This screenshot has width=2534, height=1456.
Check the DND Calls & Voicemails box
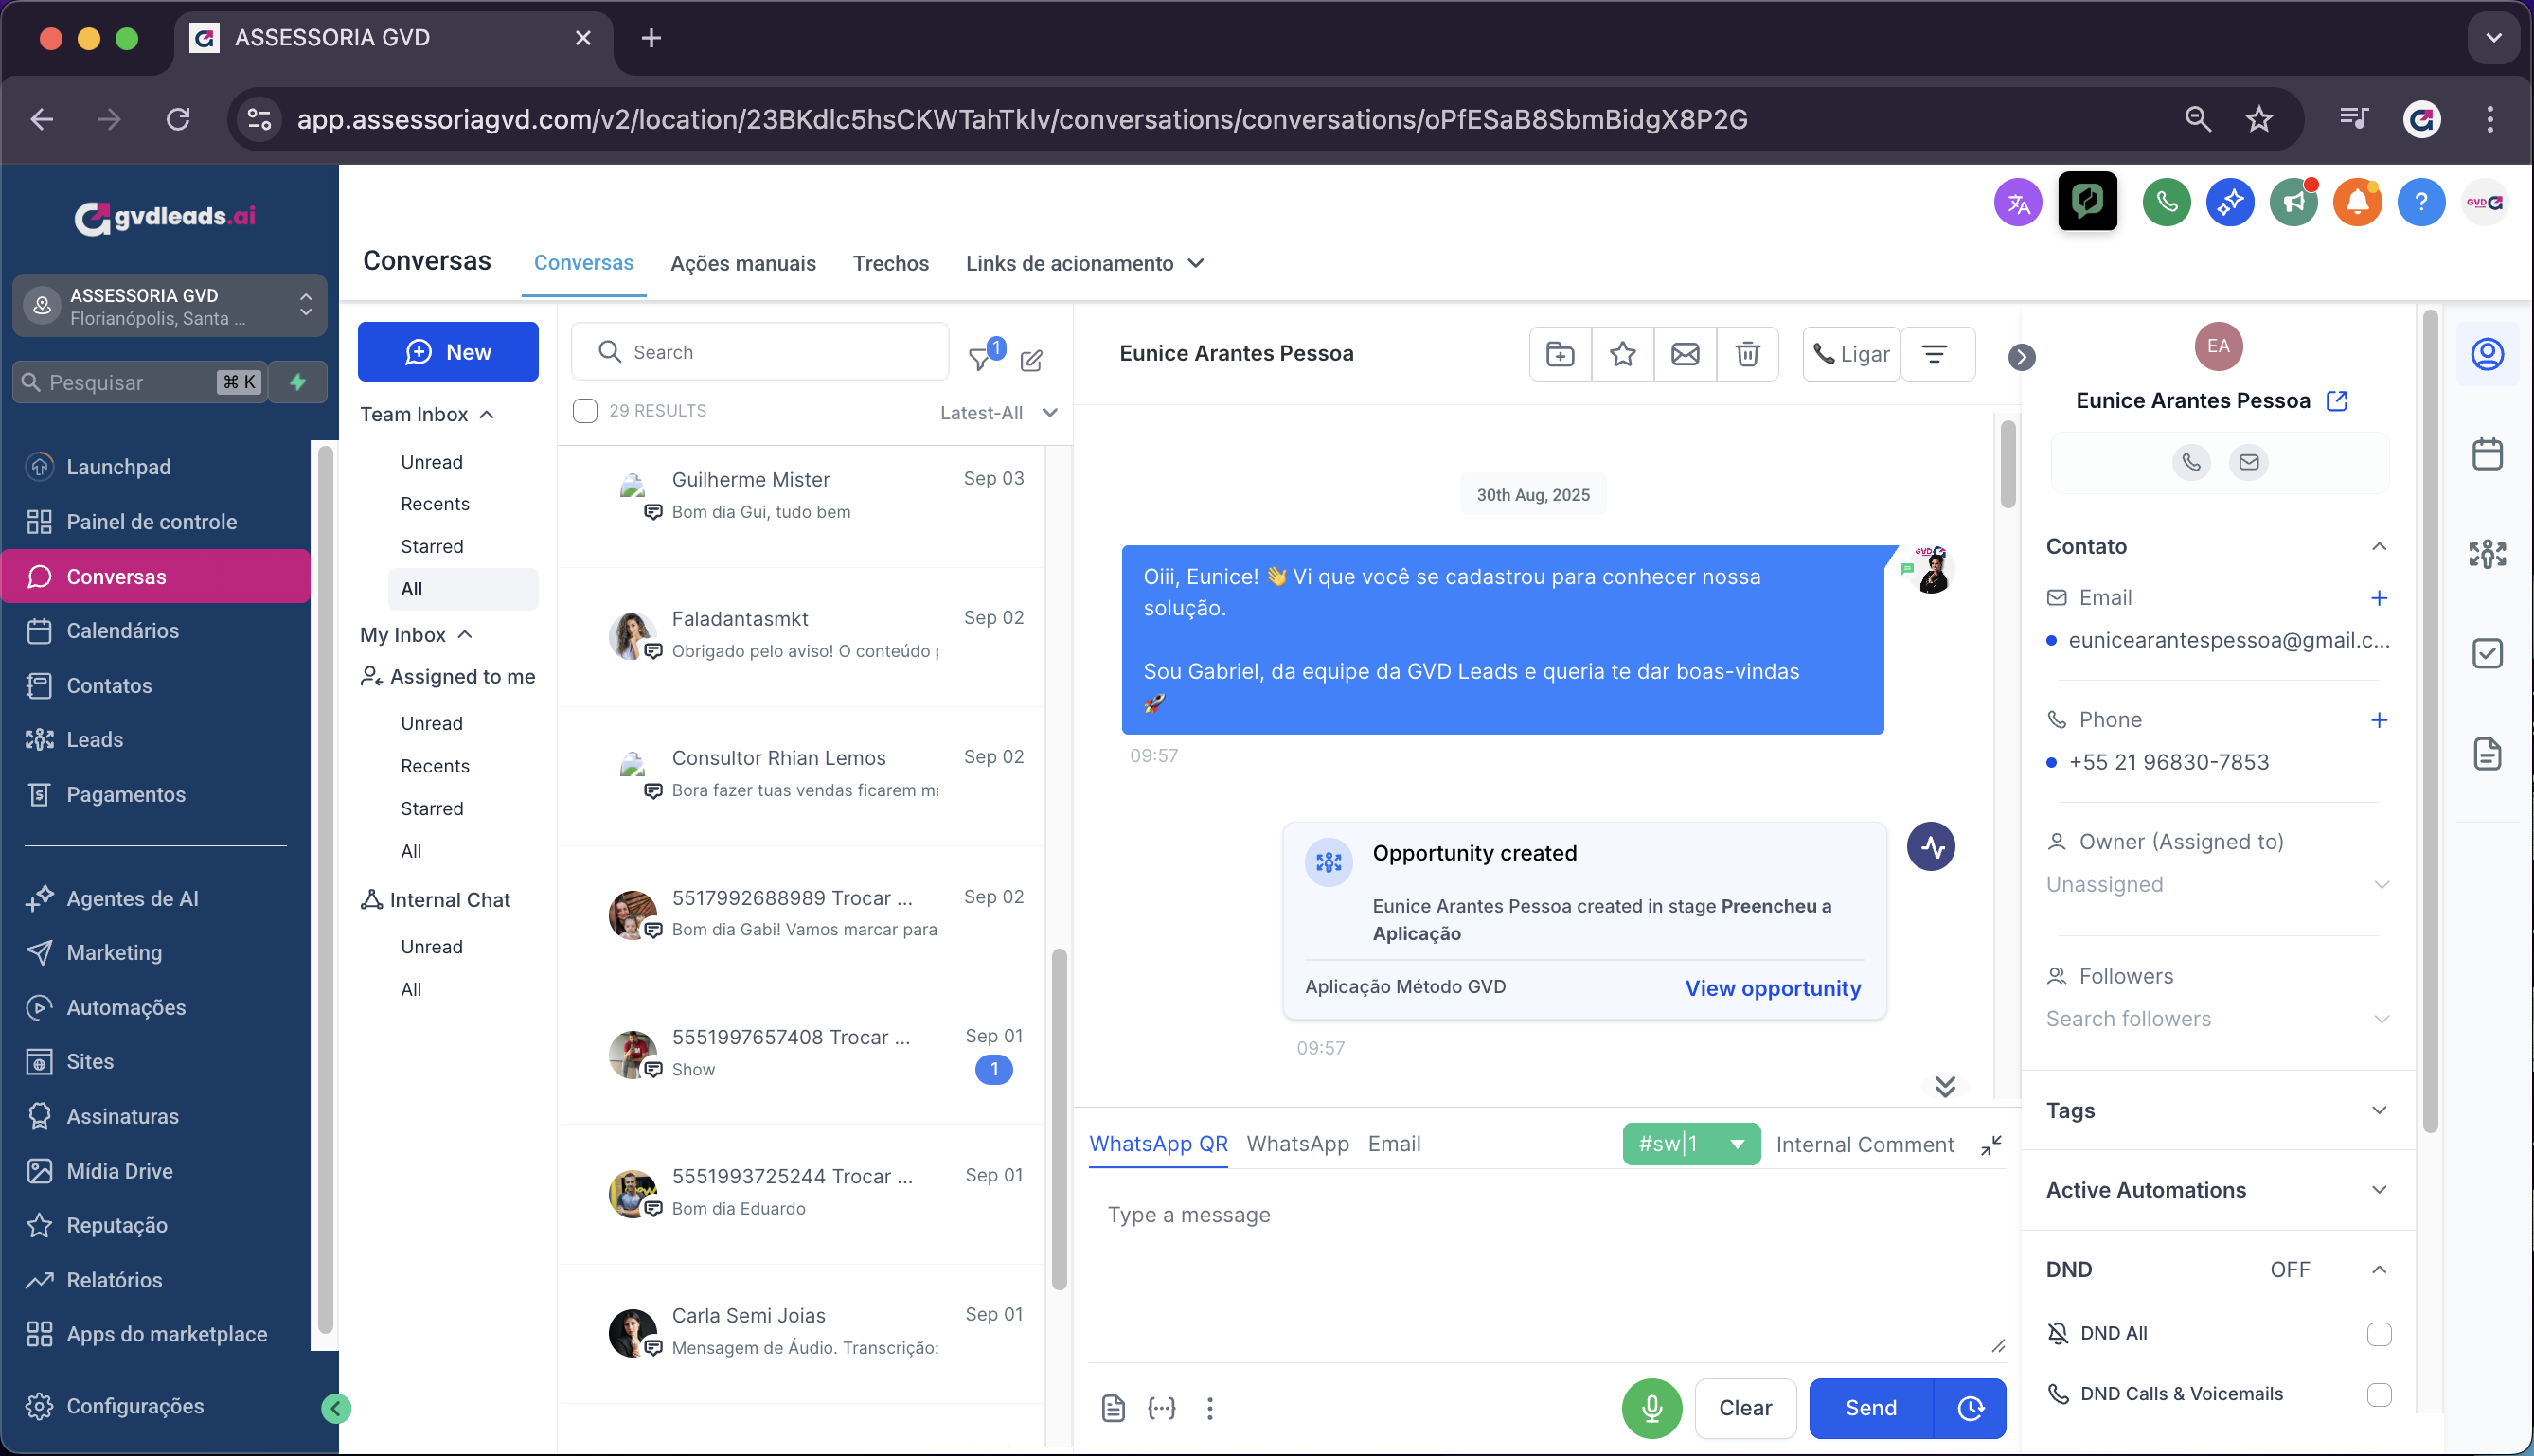click(2378, 1394)
